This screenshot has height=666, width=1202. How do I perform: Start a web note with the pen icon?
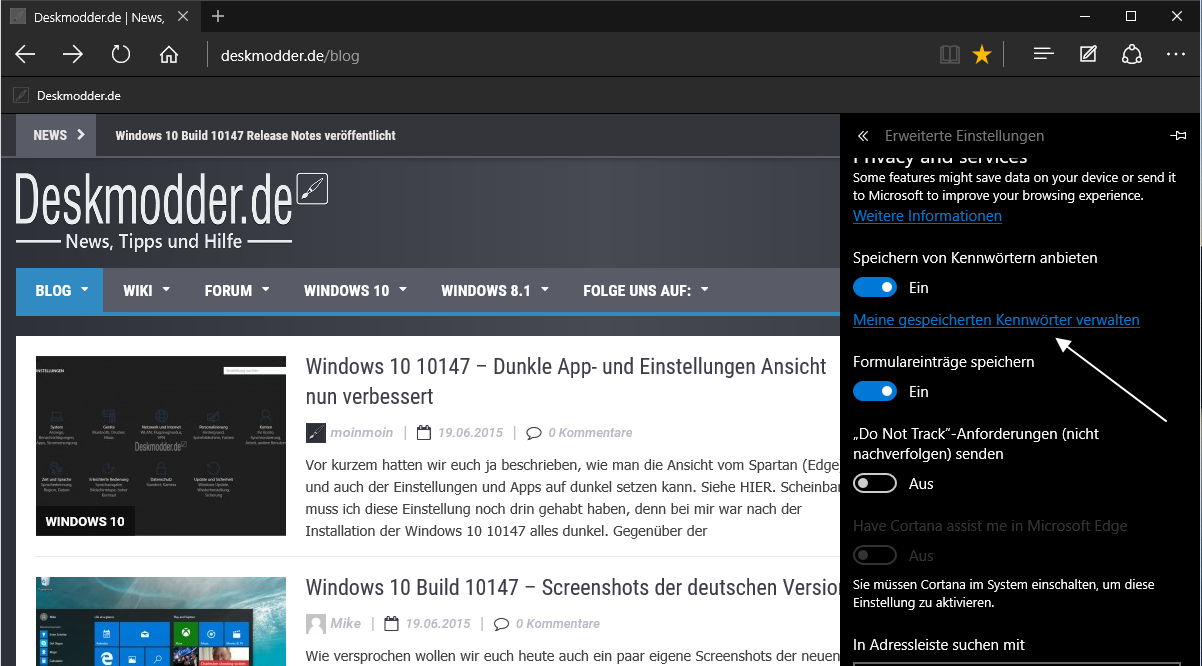pos(1088,54)
